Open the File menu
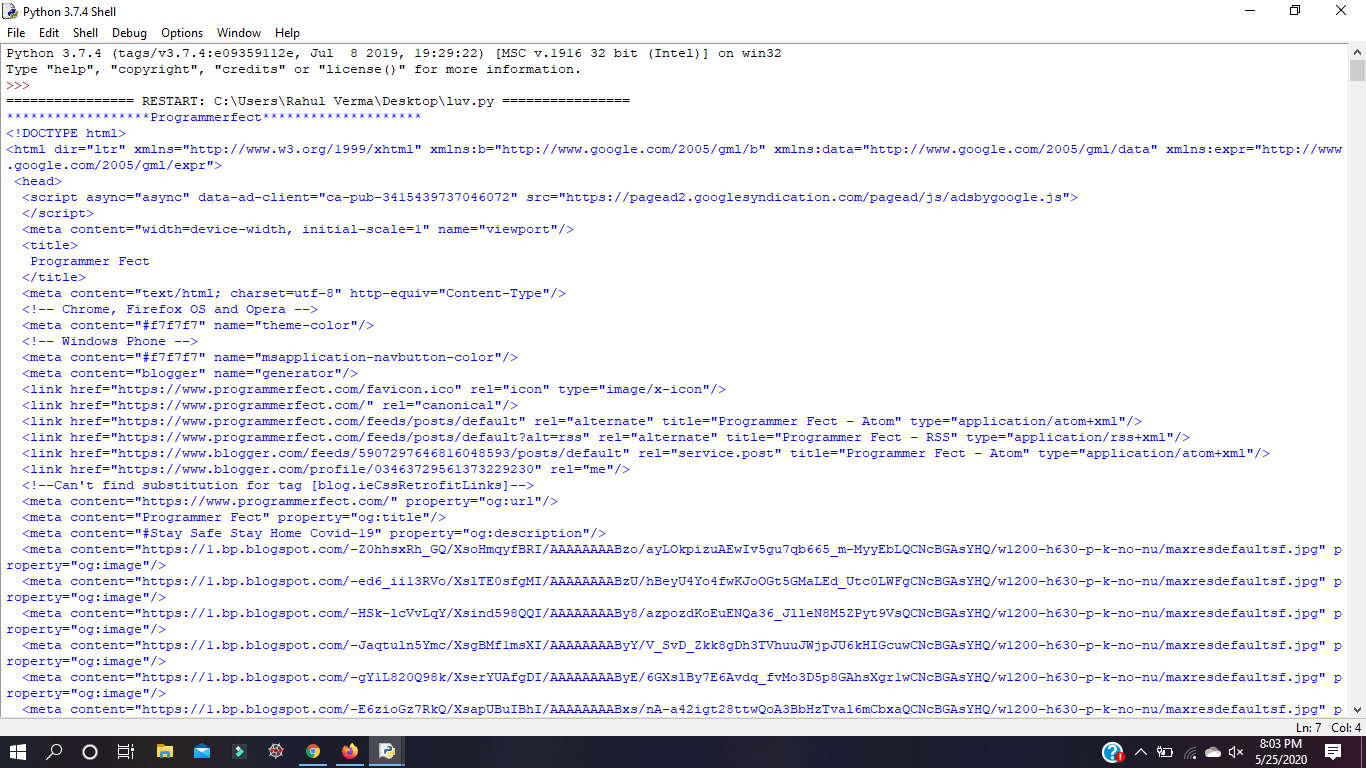The width and height of the screenshot is (1366, 768). click(16, 33)
